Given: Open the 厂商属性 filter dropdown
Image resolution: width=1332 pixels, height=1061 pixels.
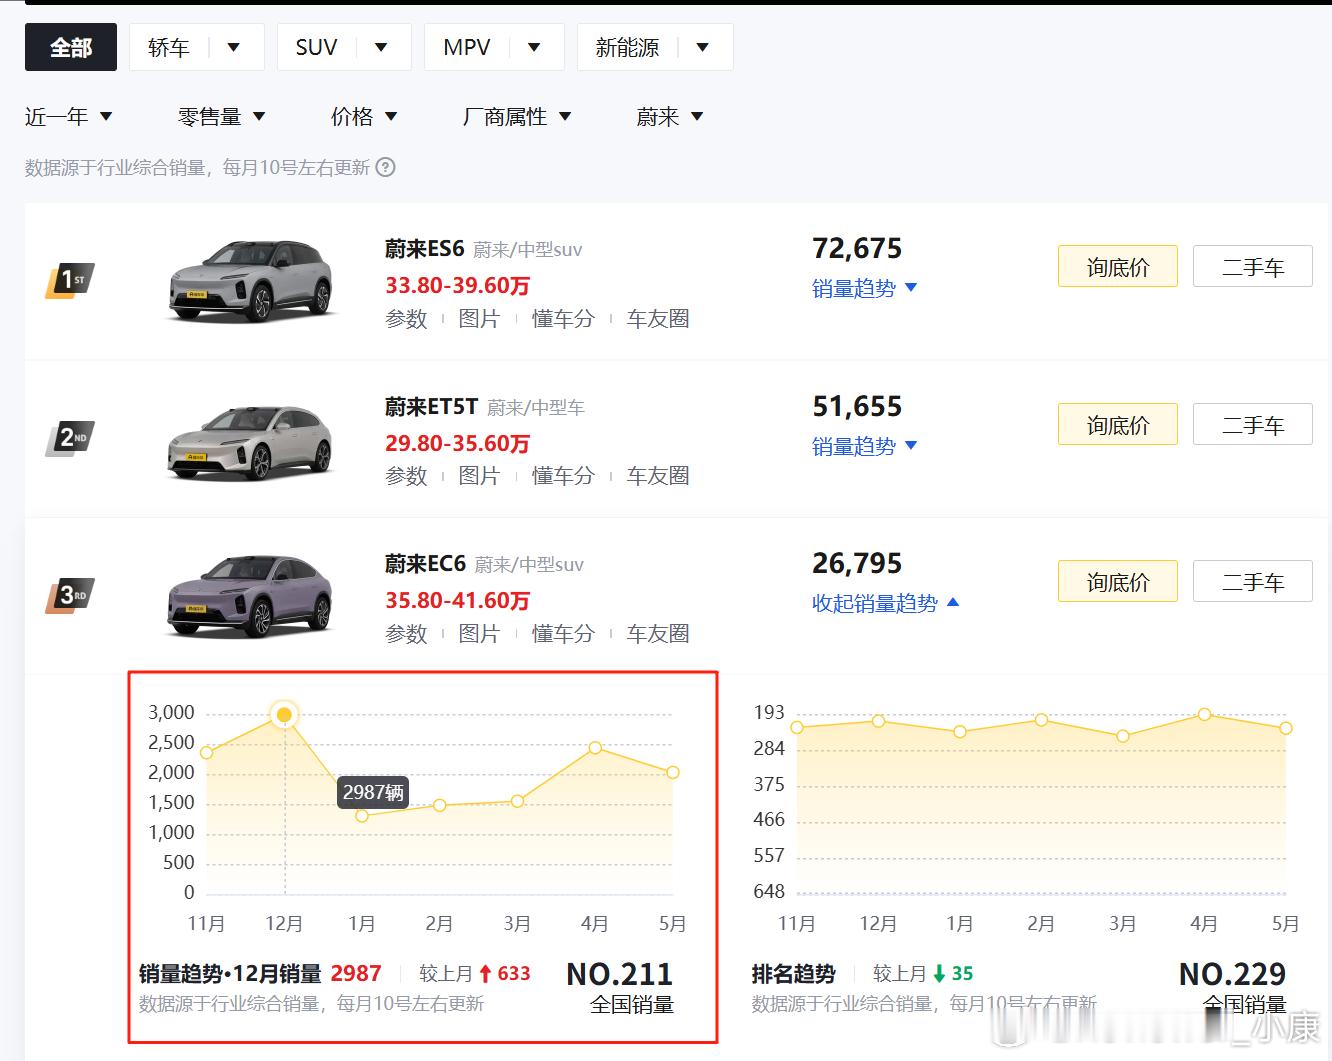Looking at the screenshot, I should tap(517, 117).
